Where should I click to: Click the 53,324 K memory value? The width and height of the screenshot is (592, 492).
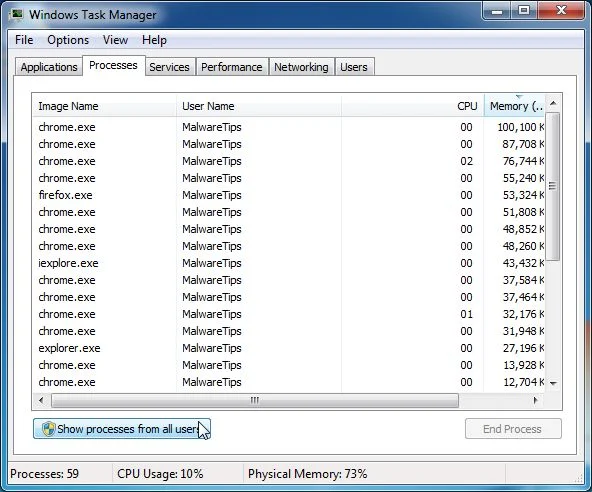click(523, 195)
